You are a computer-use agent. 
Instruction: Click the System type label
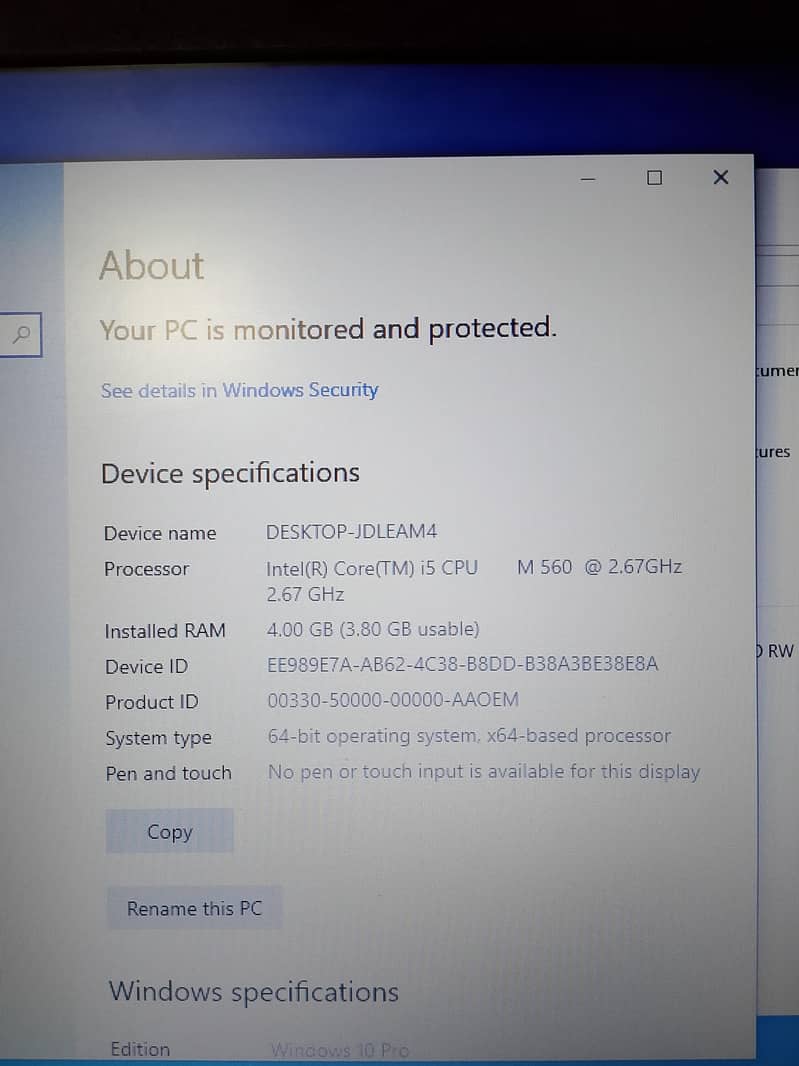tap(158, 738)
